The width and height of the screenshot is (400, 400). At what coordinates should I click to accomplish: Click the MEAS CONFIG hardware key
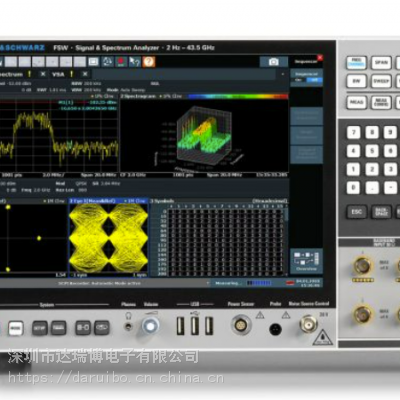[x=381, y=102]
